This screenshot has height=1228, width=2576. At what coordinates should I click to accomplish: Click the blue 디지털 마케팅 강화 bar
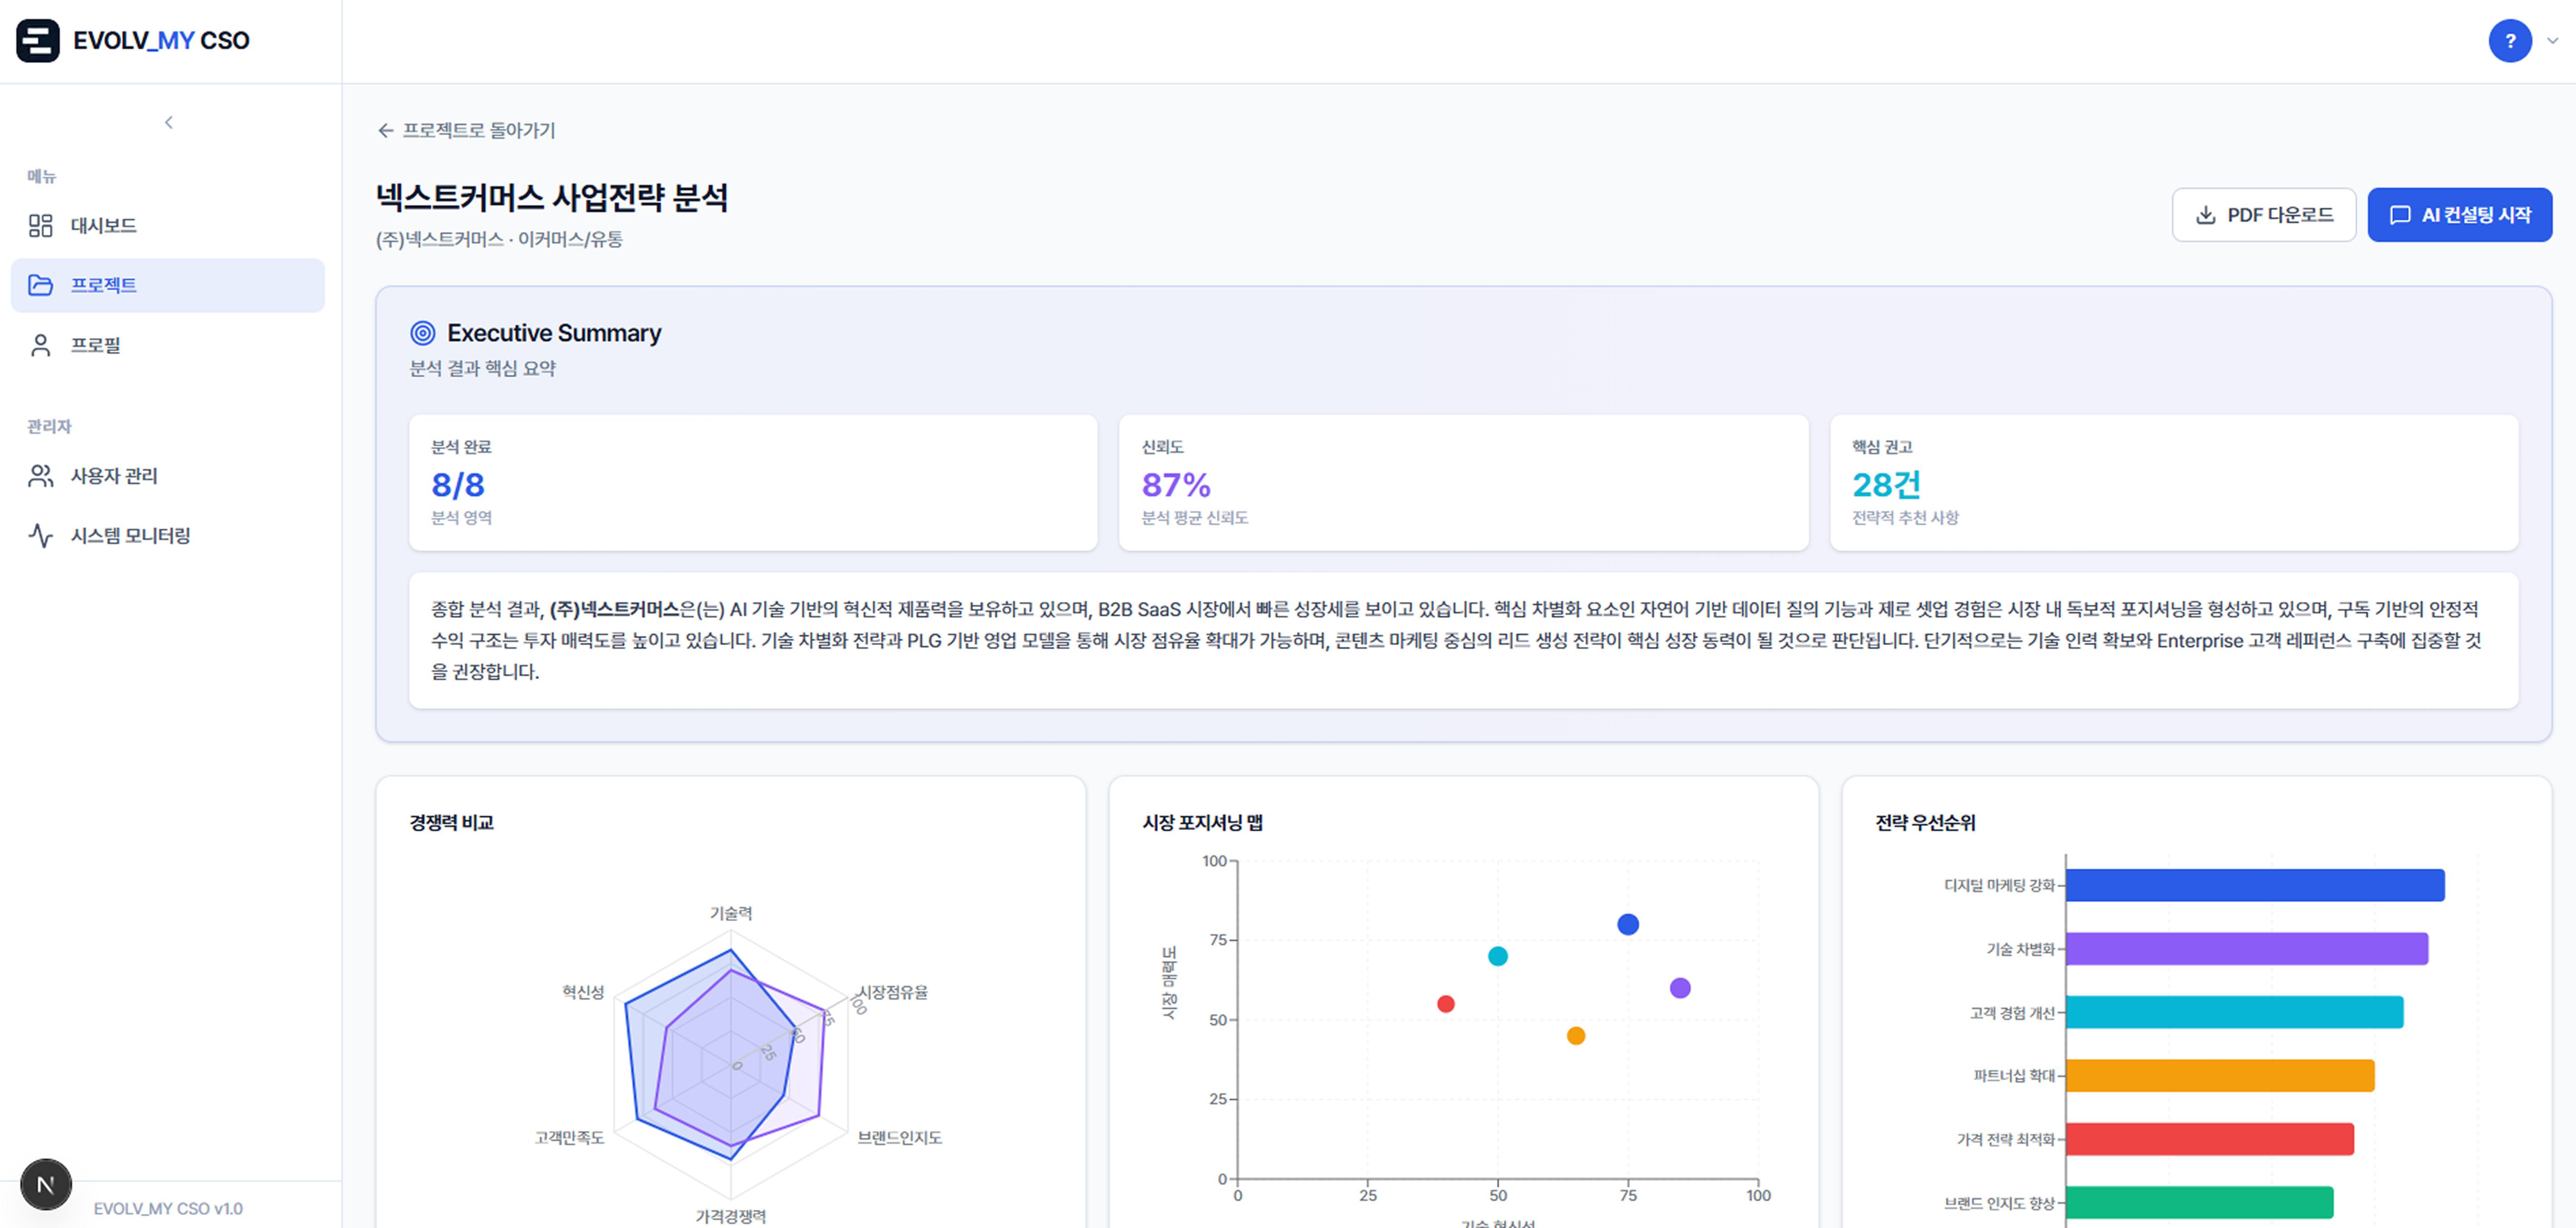pos(2254,885)
